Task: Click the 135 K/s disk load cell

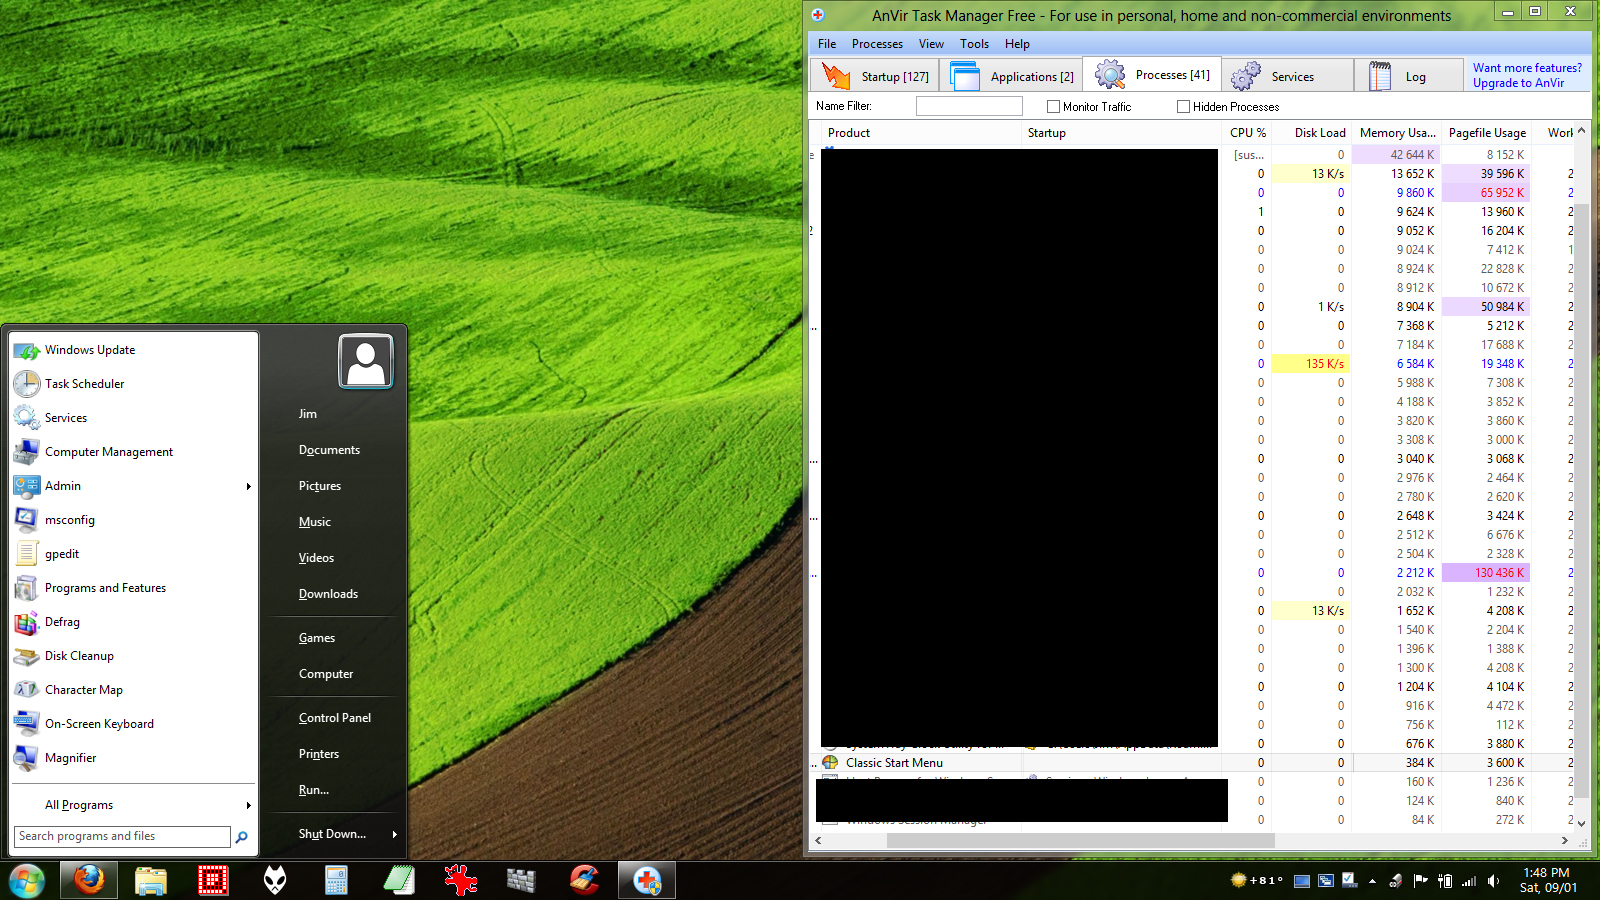Action: coord(1311,364)
